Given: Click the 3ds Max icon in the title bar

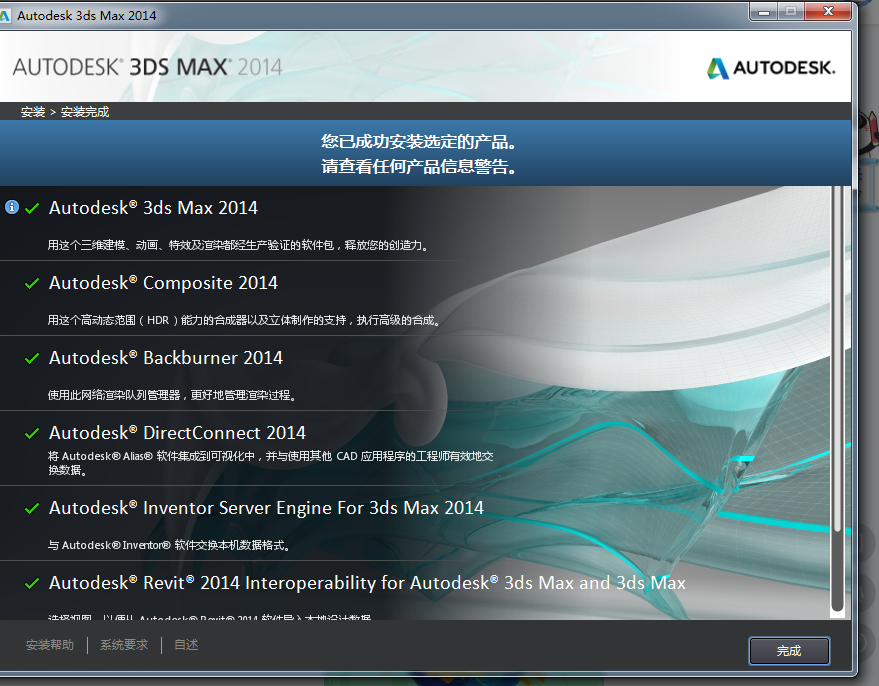Looking at the screenshot, I should pyautogui.click(x=6, y=15).
